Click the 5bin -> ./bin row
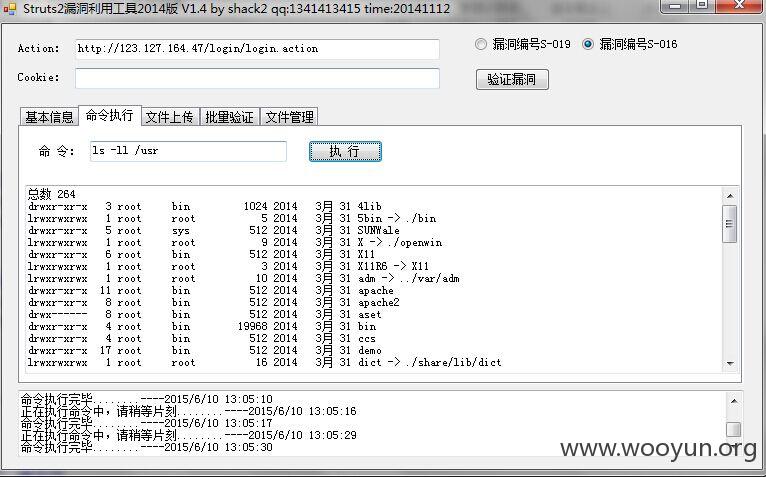Viewport: 766px width, 477px height. [x=232, y=218]
